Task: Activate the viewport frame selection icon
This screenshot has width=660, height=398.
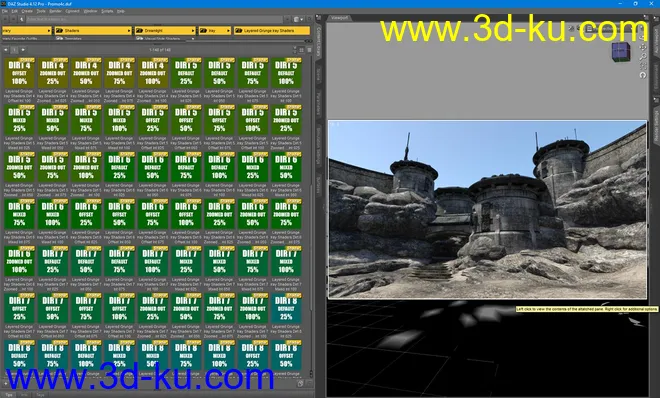Action: tap(643, 66)
